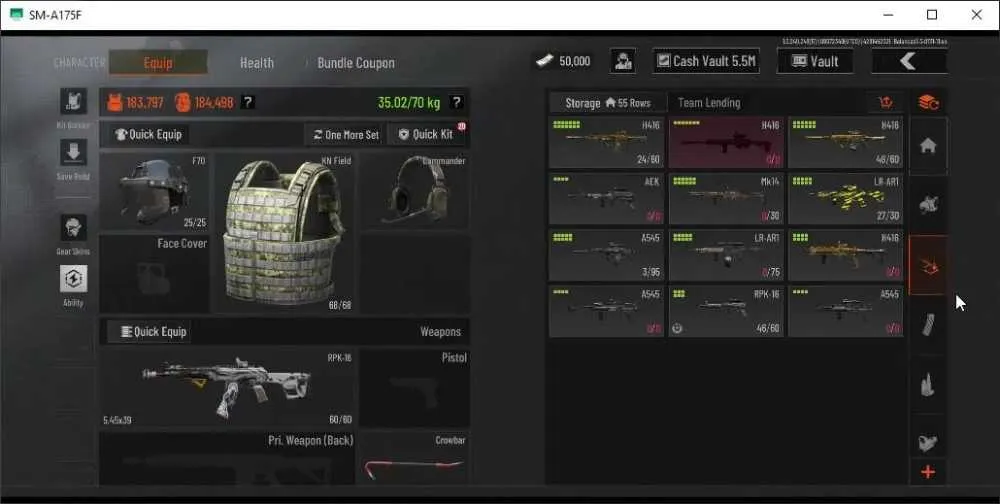This screenshot has height=504, width=1000.
Task: Maximize the SM-A175F window
Action: [932, 15]
